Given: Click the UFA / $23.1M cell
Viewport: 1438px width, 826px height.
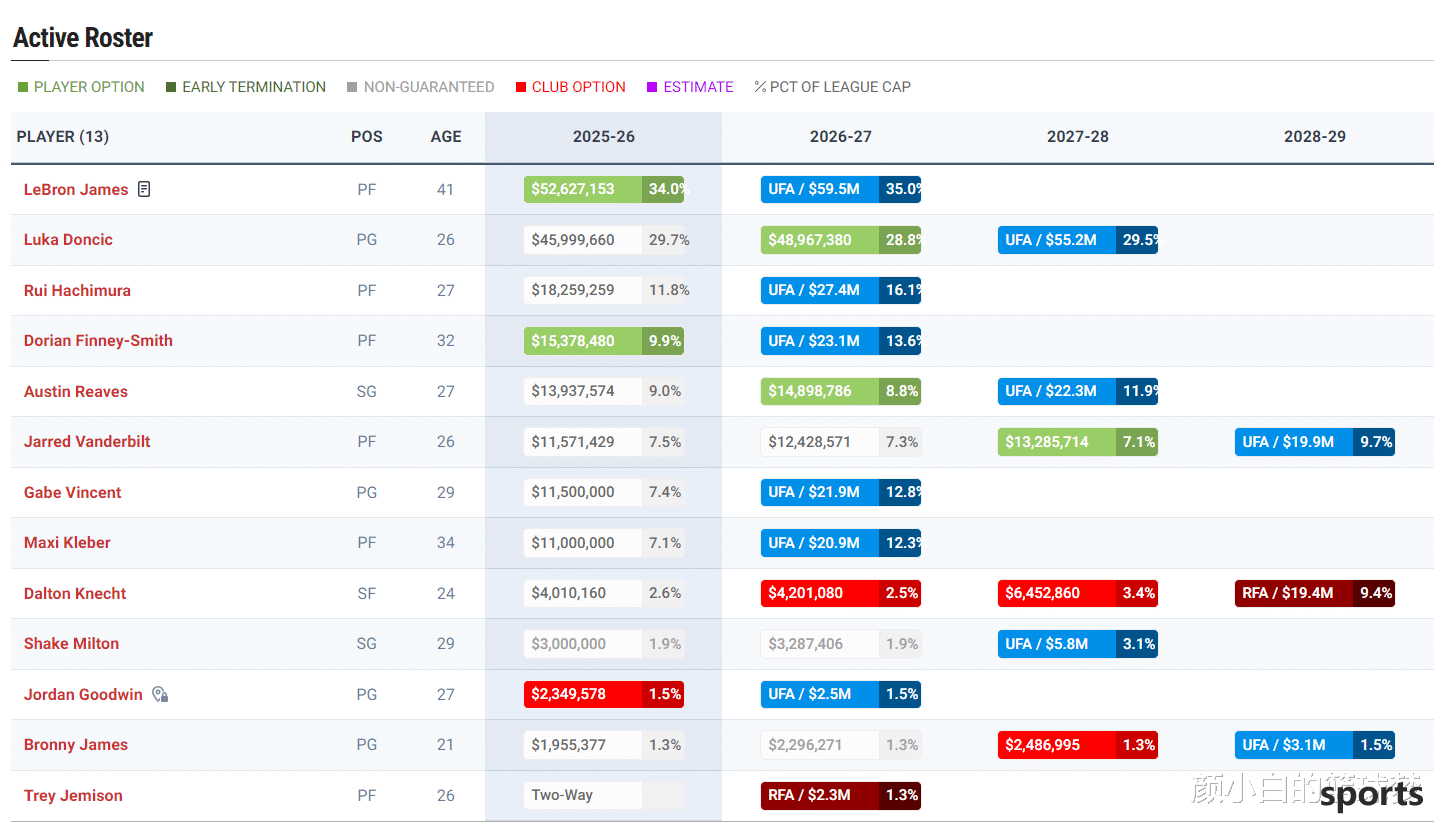Looking at the screenshot, I should [841, 341].
